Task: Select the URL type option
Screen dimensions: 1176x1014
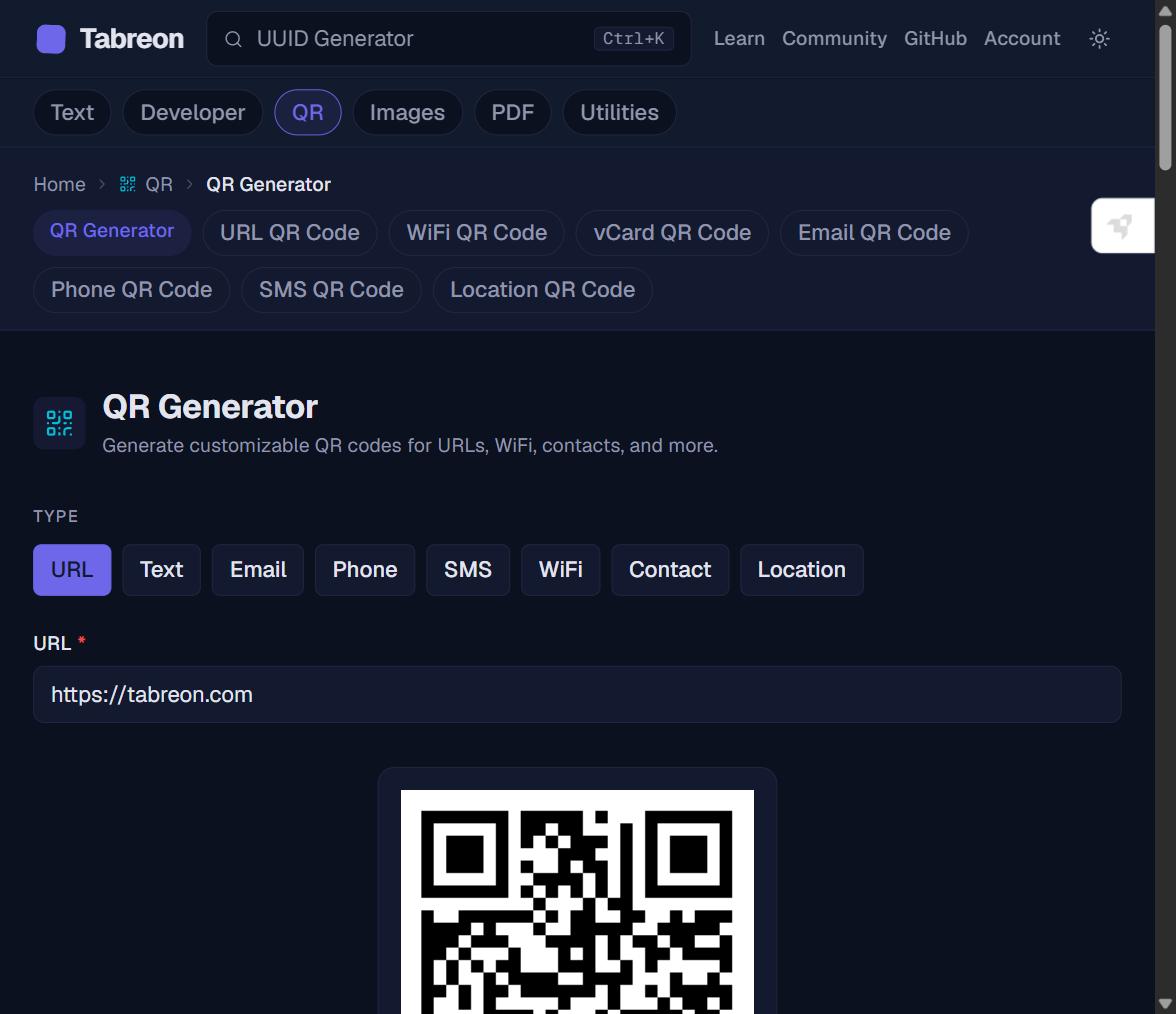Action: pos(72,570)
